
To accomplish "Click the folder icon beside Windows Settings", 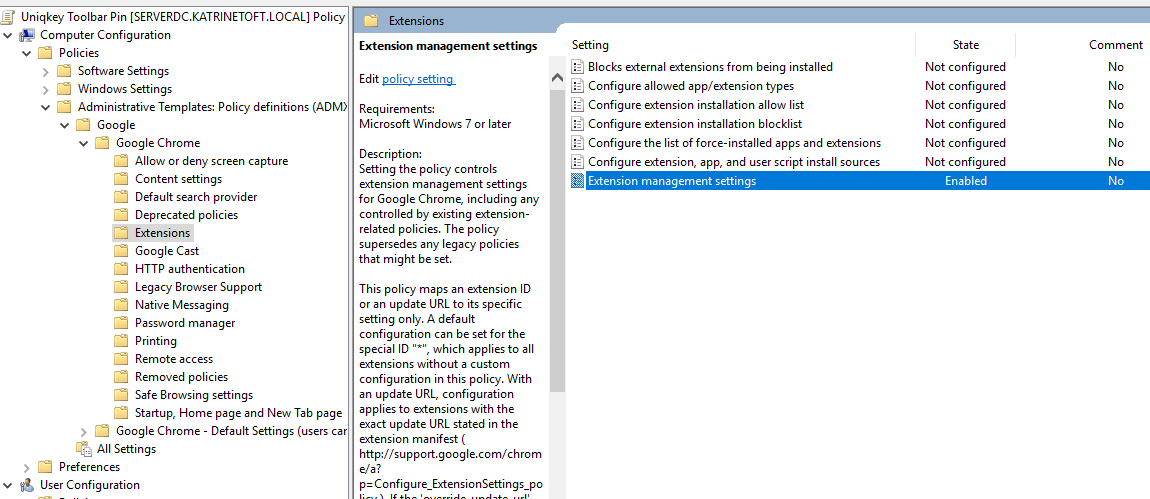I will (x=64, y=89).
